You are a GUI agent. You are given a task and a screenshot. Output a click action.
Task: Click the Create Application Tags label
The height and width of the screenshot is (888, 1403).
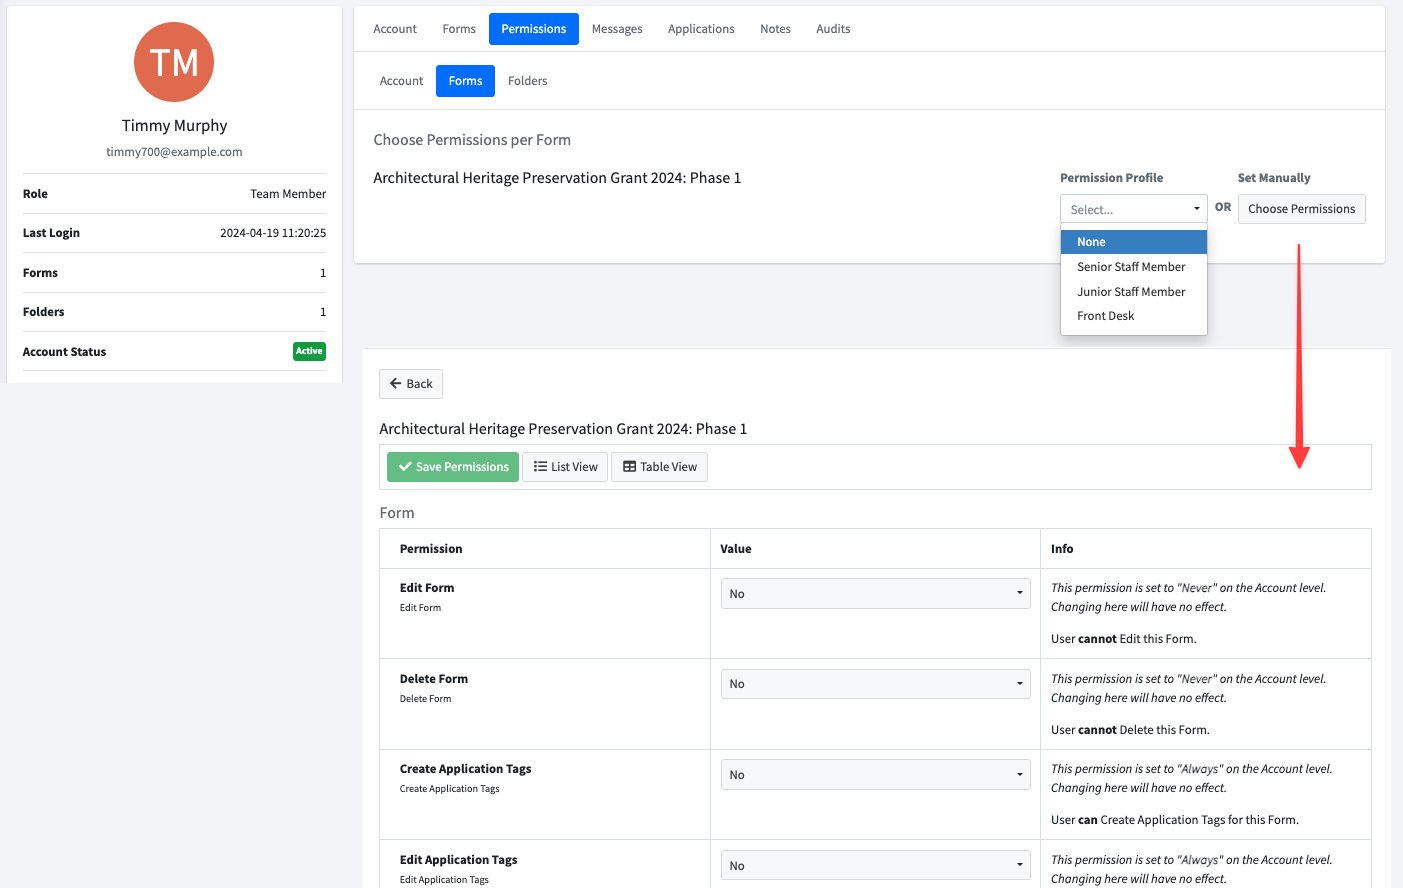tap(465, 769)
